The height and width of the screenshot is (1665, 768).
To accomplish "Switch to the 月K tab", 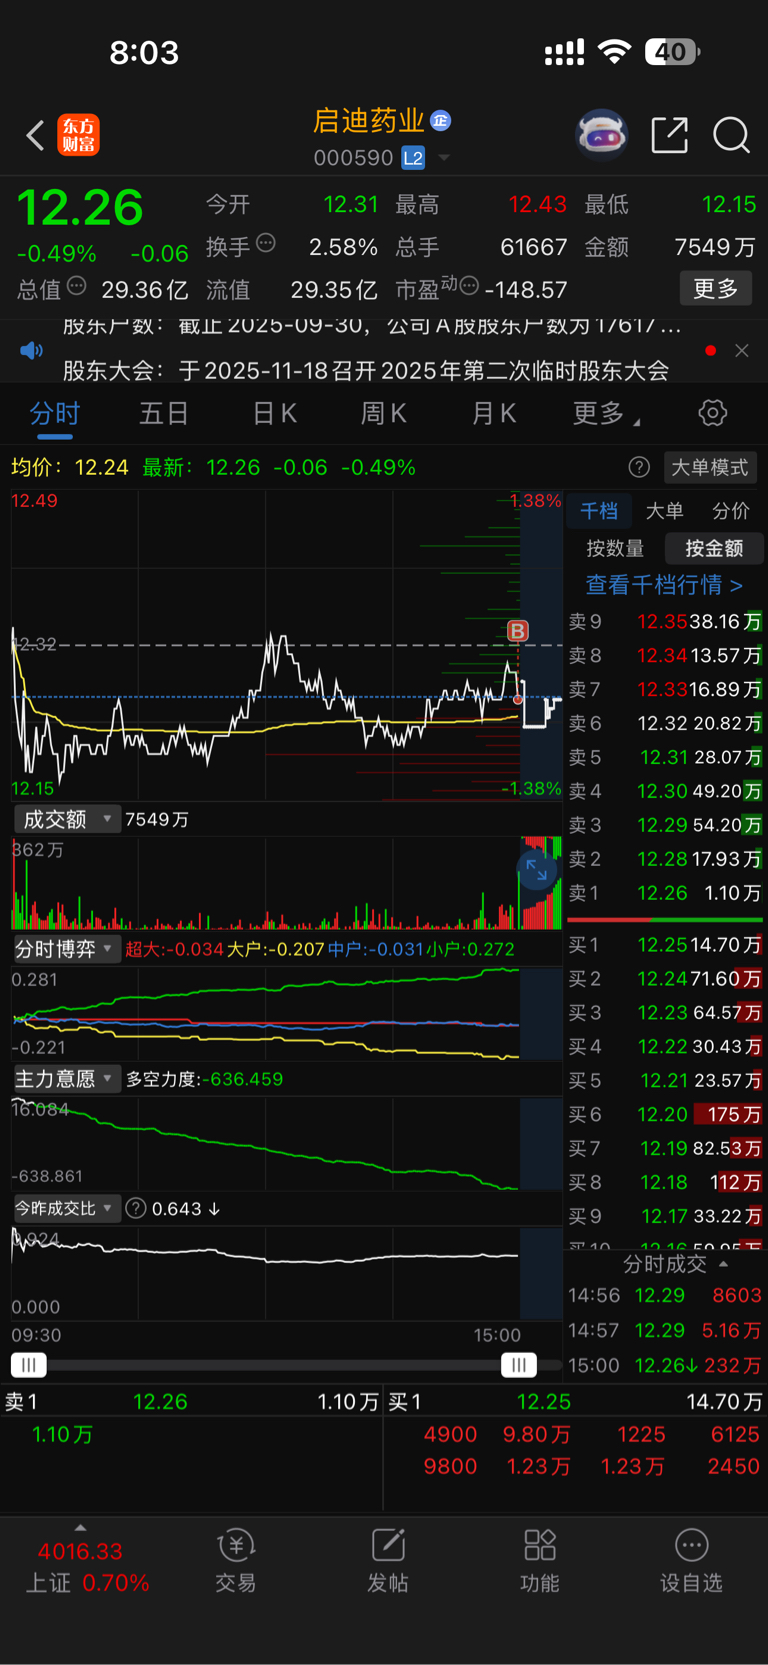I will tap(494, 413).
